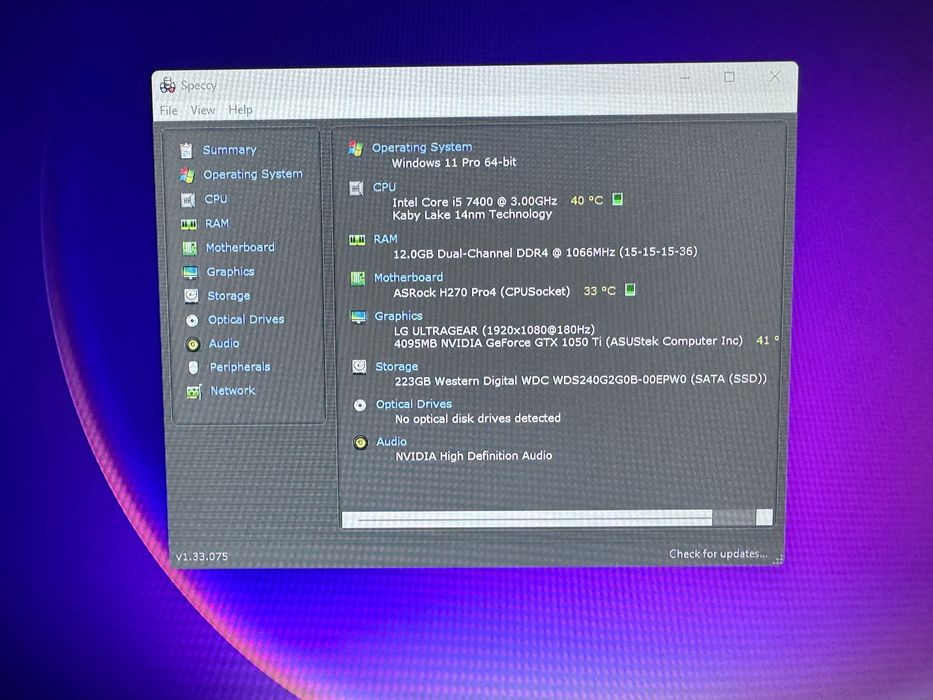Click the Check for updates link
933x700 pixels.
(718, 554)
